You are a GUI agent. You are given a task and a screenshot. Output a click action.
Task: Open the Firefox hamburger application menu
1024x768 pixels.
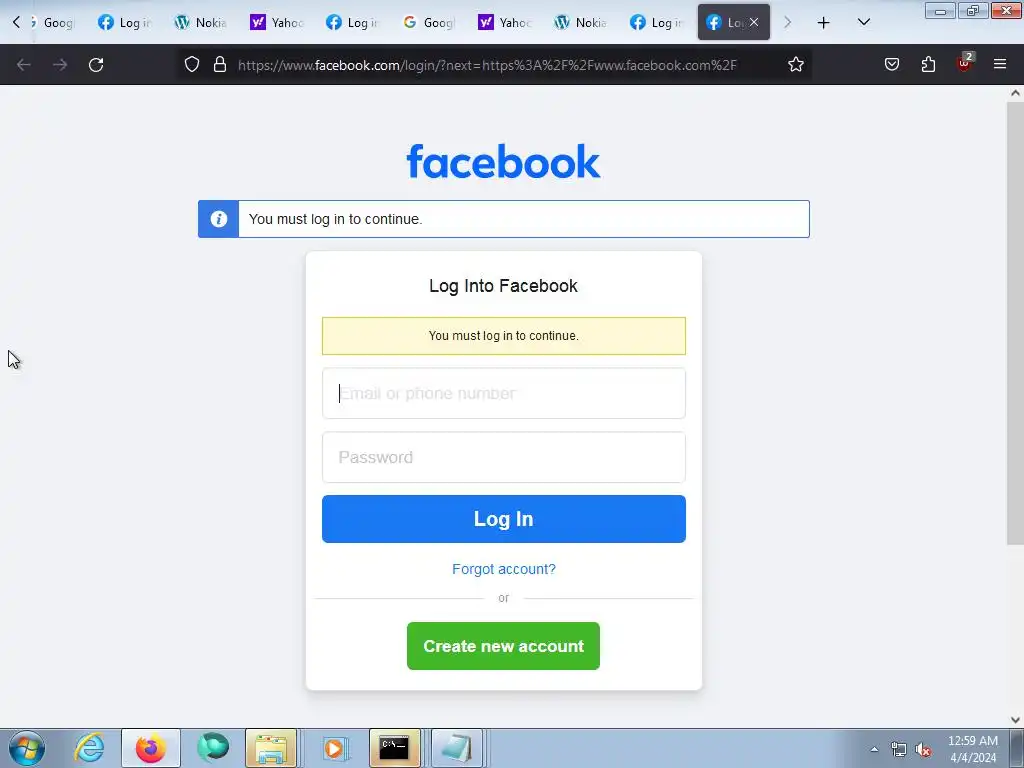[x=1000, y=65]
